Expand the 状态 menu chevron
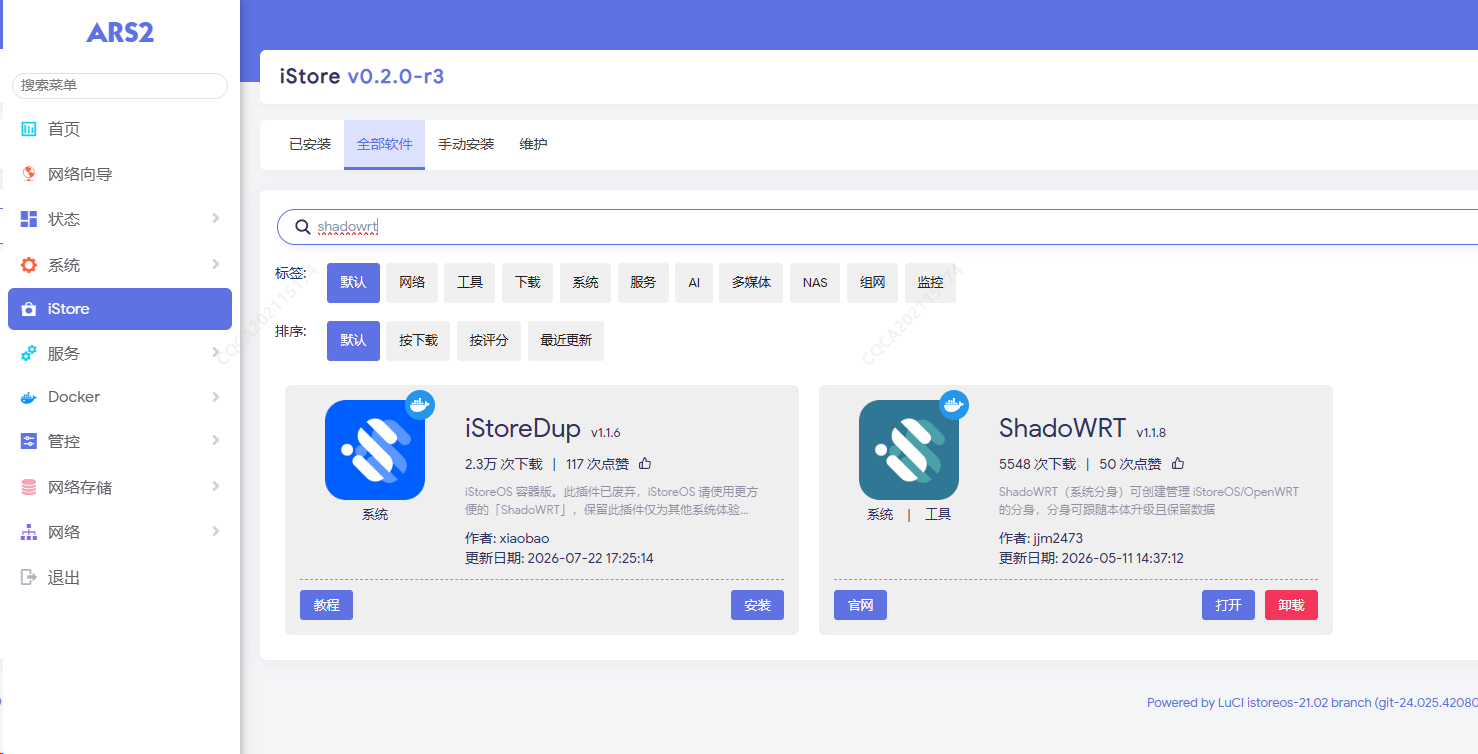Viewport: 1478px width, 754px height. 216,218
